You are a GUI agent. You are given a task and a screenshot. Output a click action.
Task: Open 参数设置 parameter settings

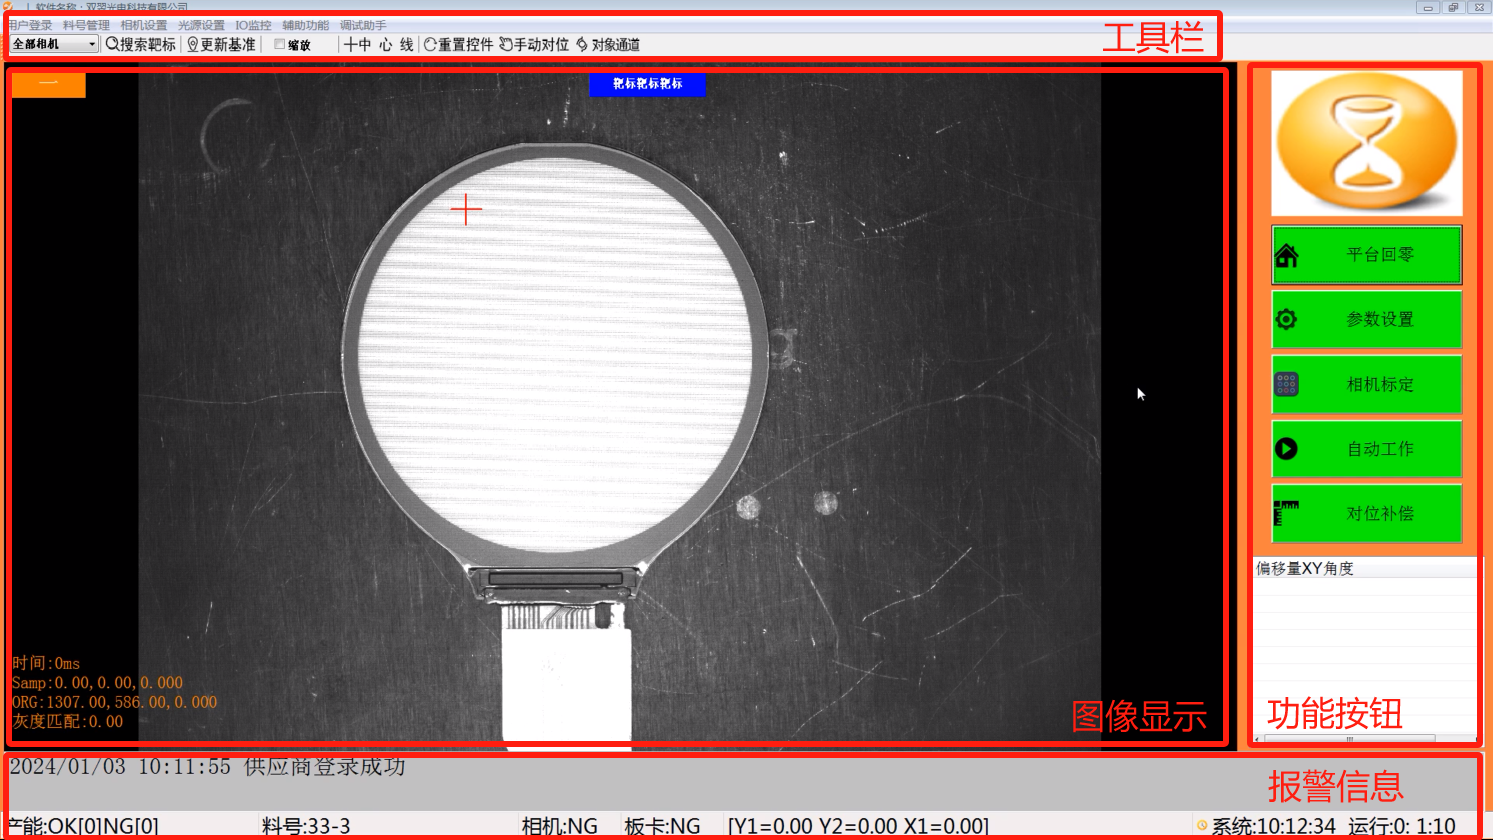(x=1366, y=319)
